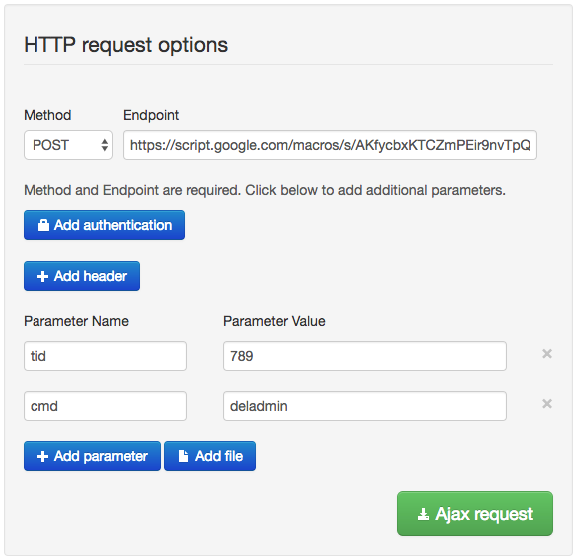Click the plus icon on Add parameter
This screenshot has height=560, width=577.
coord(42,456)
